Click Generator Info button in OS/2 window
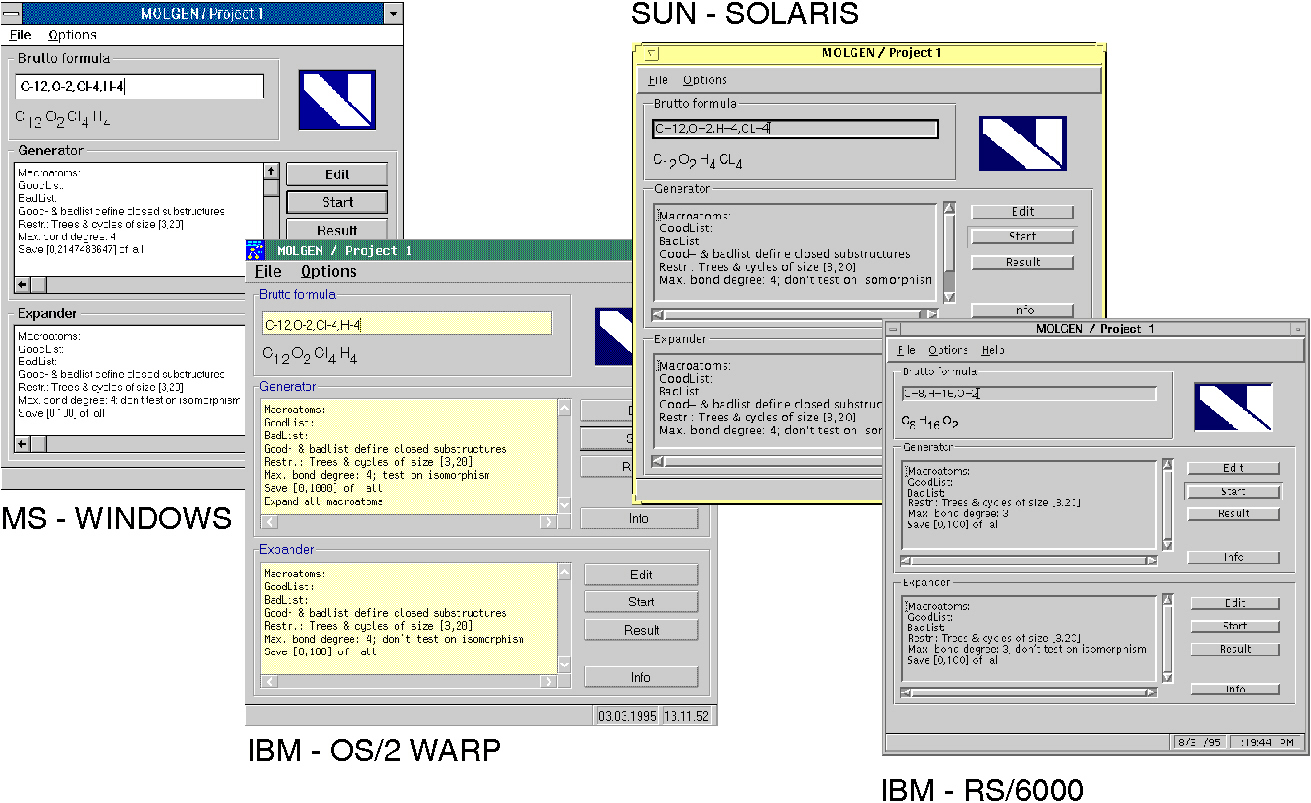1311x803 pixels. coord(639,518)
